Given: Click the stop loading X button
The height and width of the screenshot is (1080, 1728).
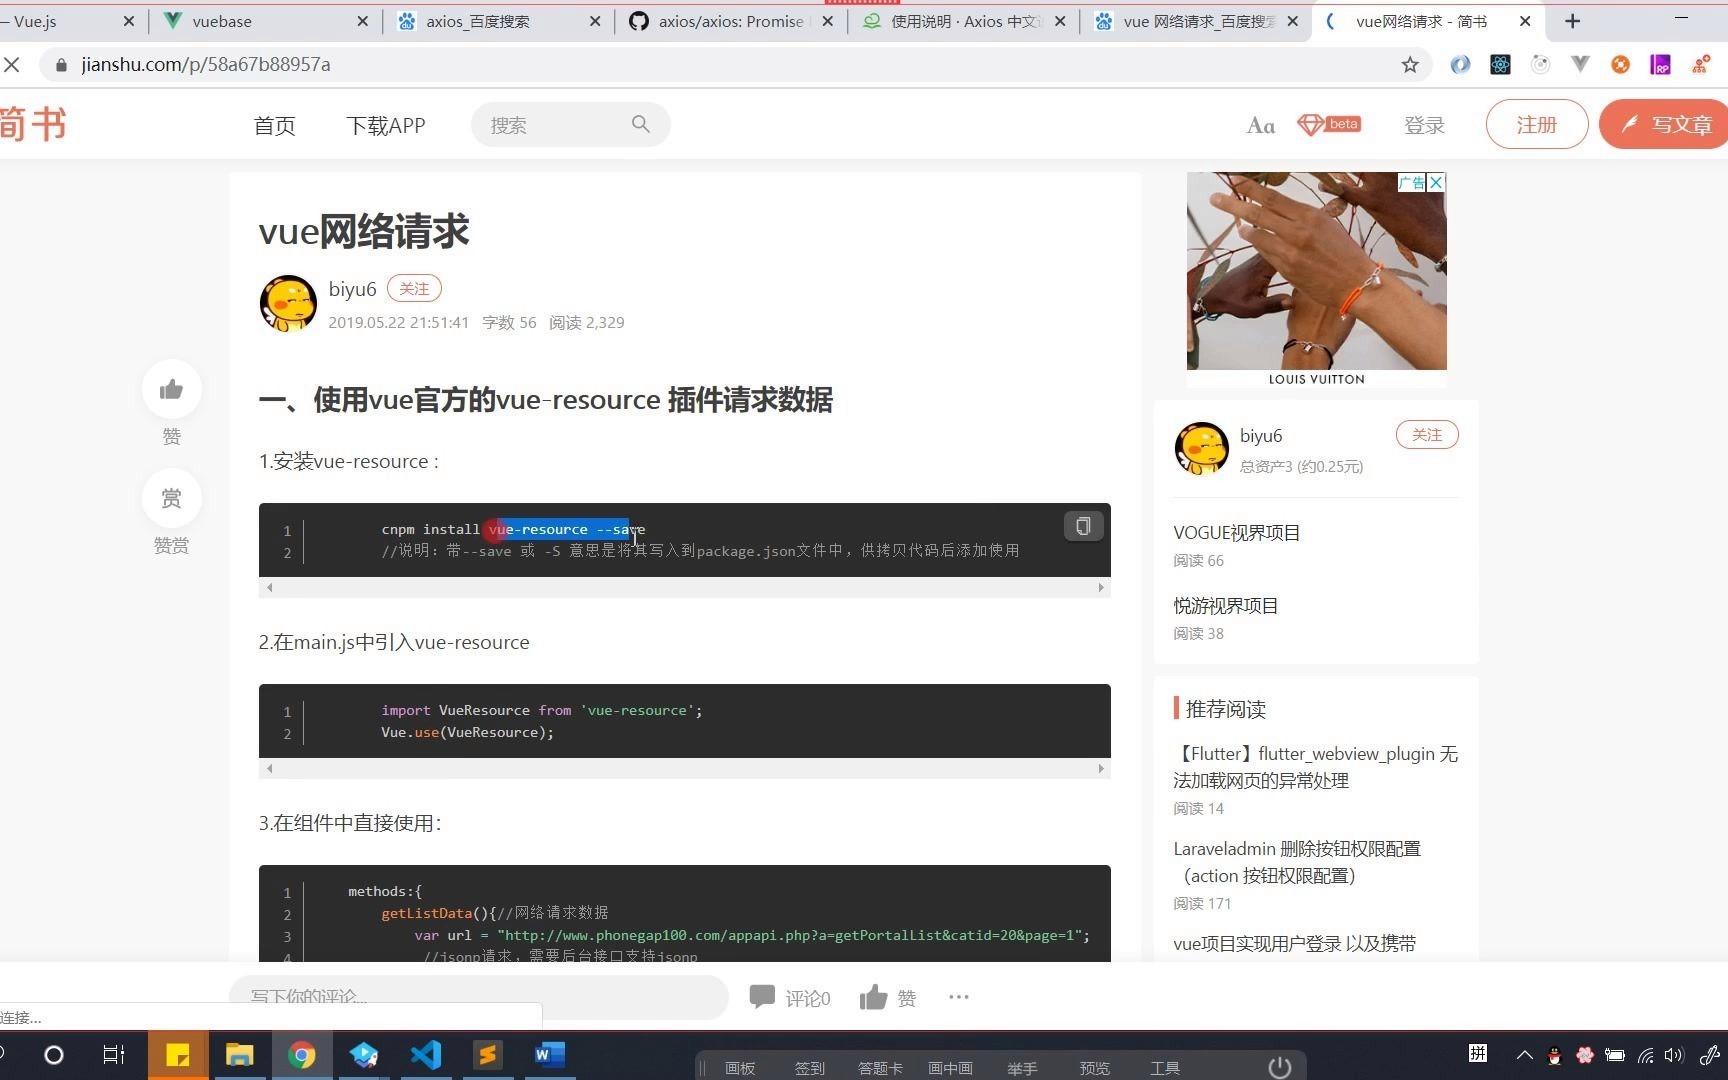Looking at the screenshot, I should pyautogui.click(x=12, y=64).
